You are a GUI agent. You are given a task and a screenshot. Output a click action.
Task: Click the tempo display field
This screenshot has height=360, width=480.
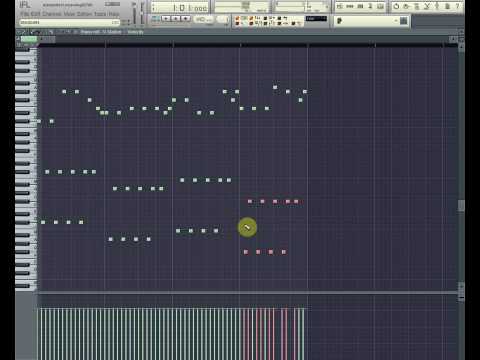tap(204, 19)
